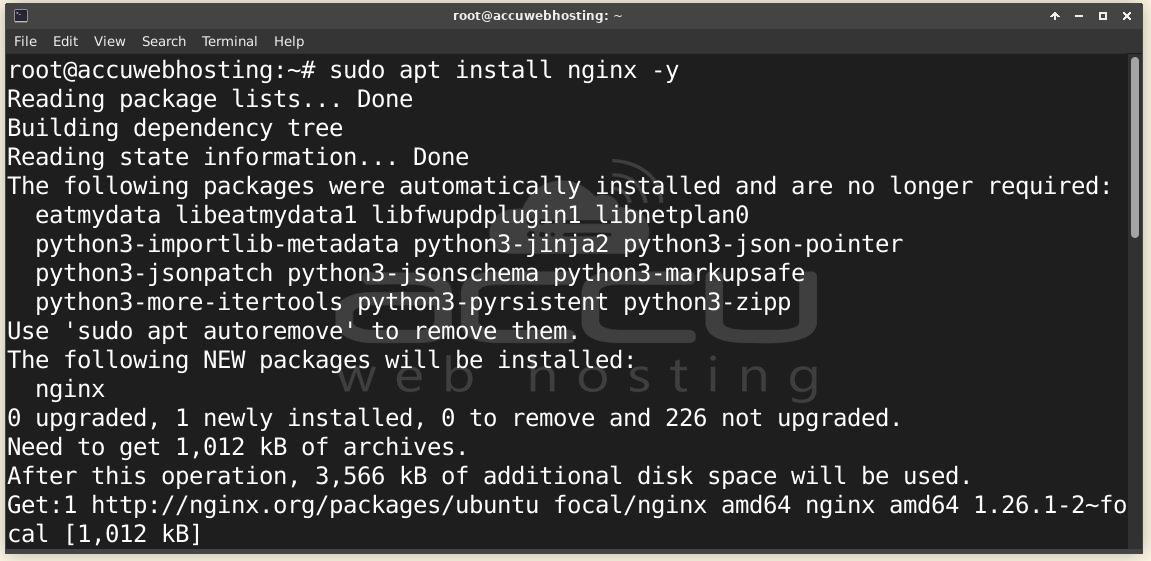Screen dimensions: 1151x561
Task: Click the terminal icon in title bar
Action: point(21,15)
